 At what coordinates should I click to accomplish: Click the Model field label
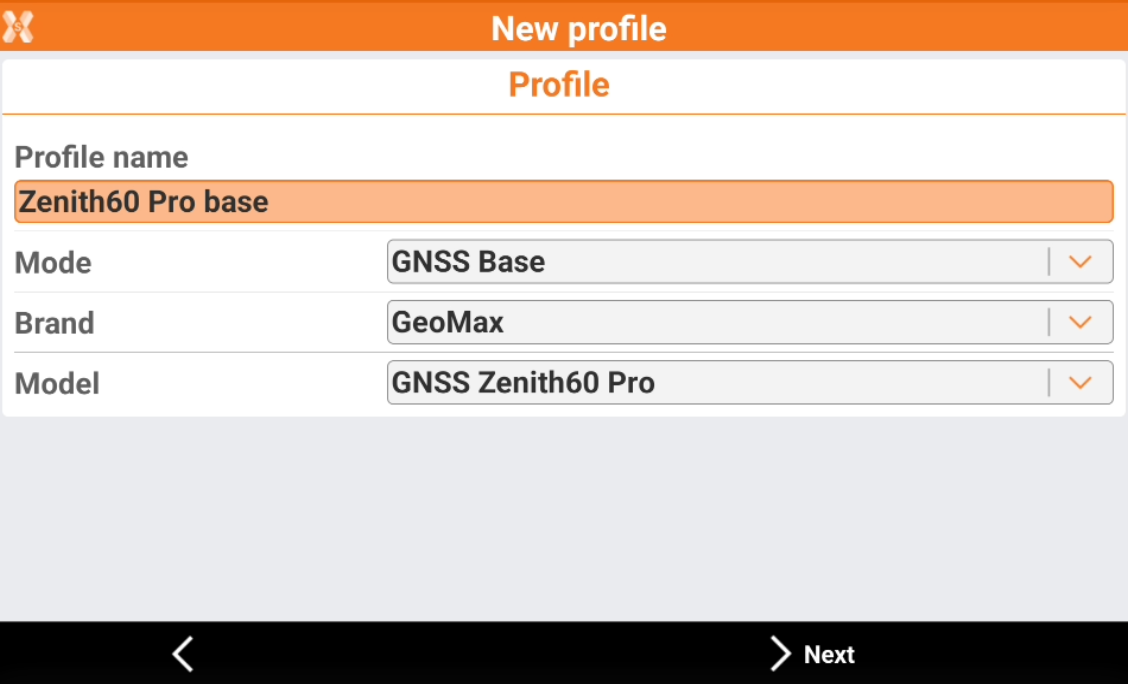point(57,384)
